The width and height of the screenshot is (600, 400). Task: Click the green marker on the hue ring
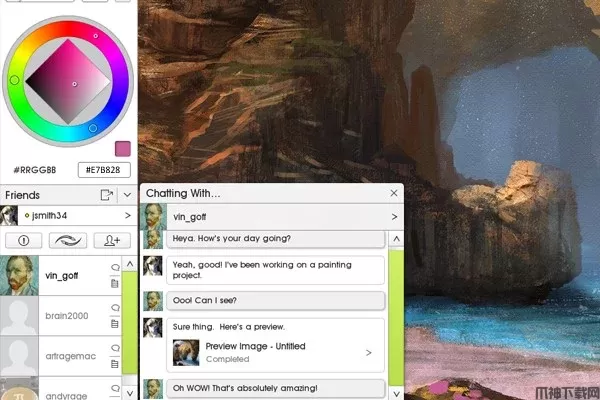point(15,80)
